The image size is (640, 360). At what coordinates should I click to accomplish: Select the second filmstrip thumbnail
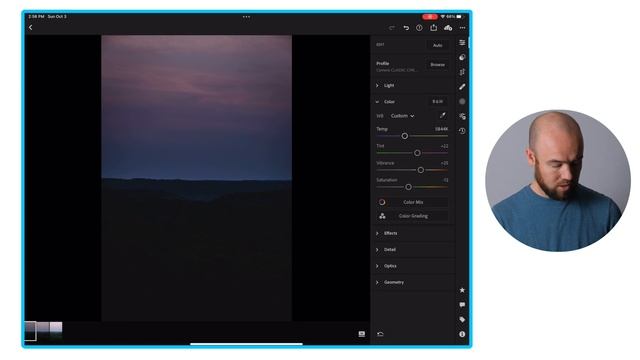43,331
